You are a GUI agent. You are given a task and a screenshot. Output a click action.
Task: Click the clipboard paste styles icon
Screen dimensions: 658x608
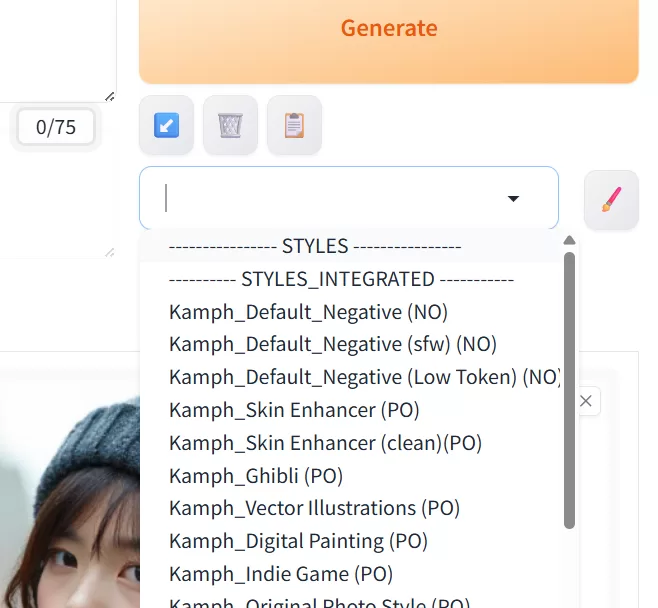(294, 125)
